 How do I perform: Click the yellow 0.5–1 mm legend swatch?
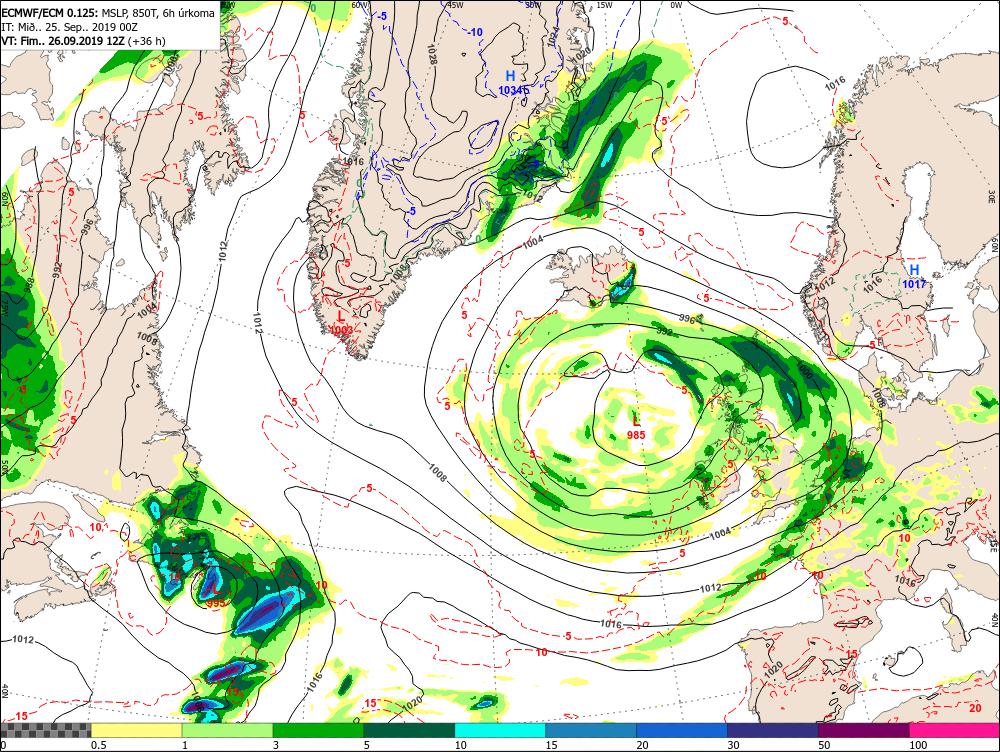click(x=136, y=730)
